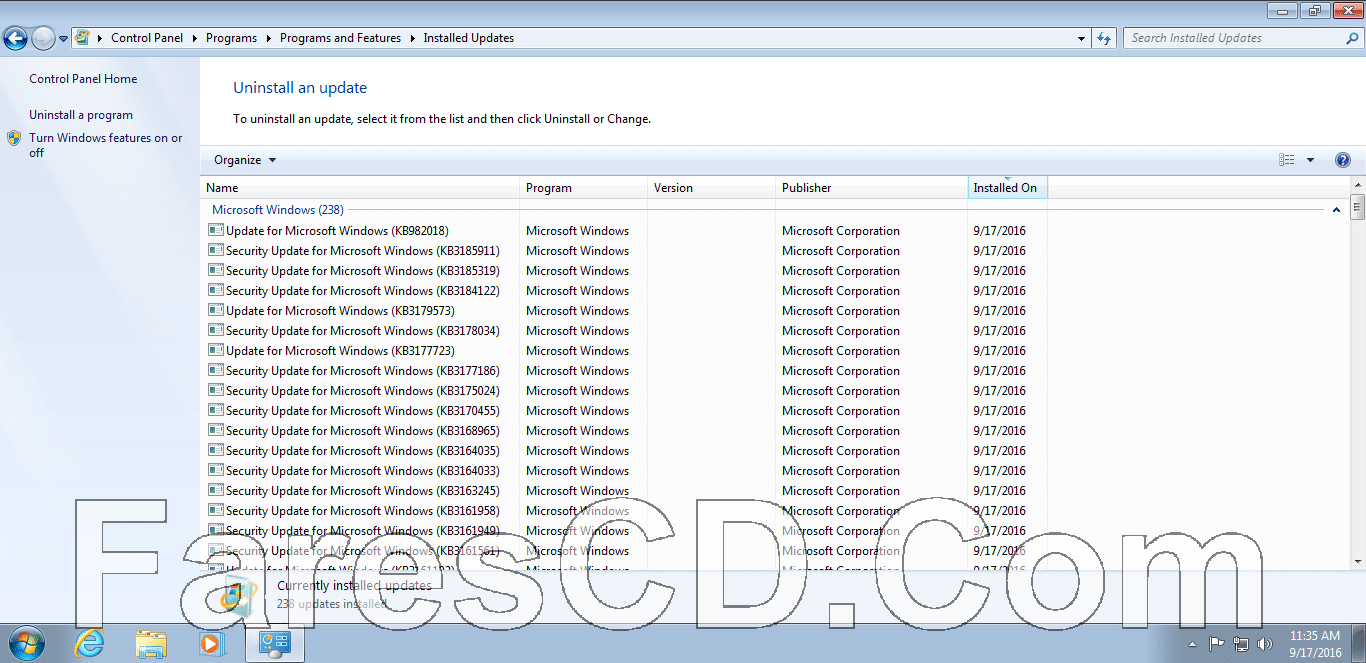This screenshot has width=1366, height=663.
Task: Sort by the Publisher column header
Action: click(872, 188)
